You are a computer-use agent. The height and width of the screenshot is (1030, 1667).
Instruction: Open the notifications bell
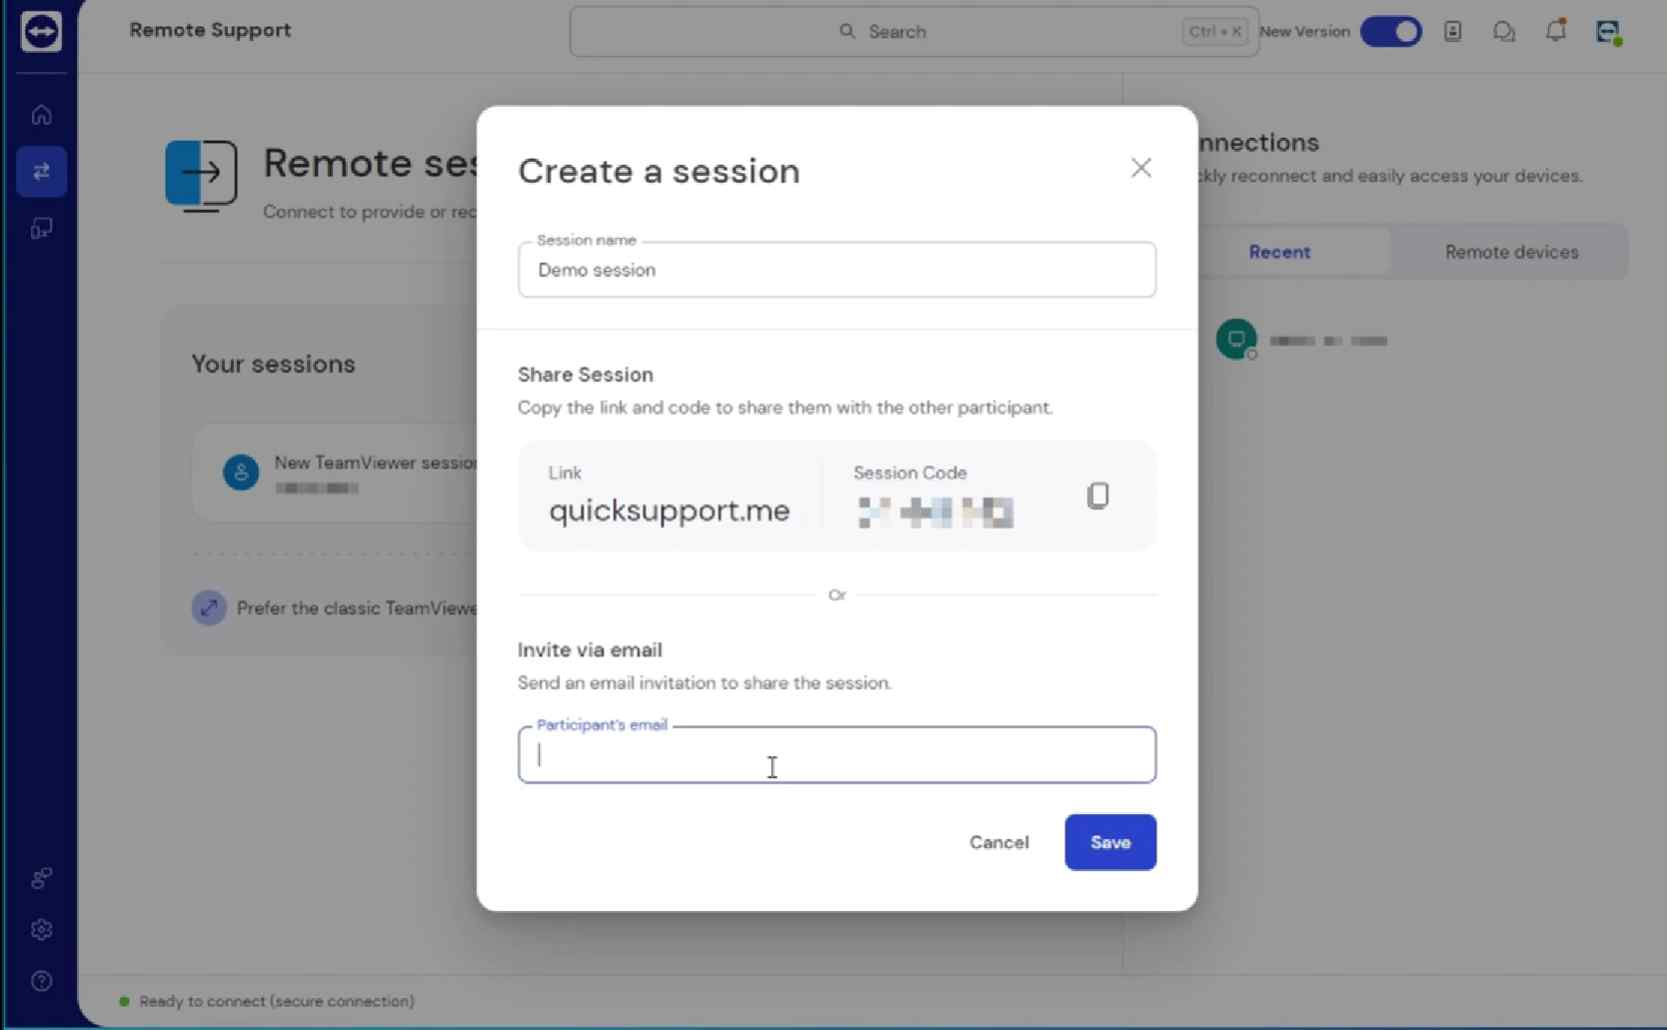point(1555,32)
